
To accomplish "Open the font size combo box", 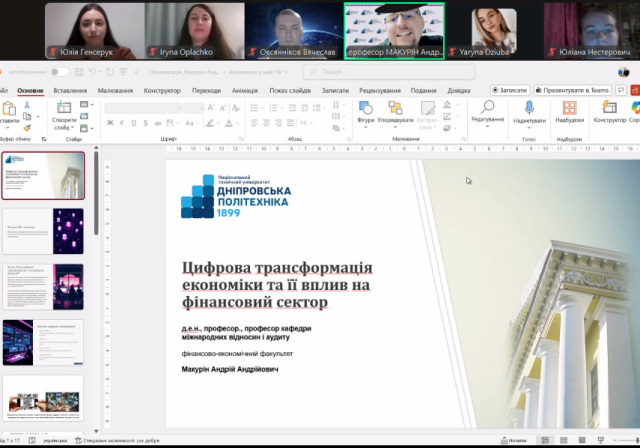I will click(193, 108).
